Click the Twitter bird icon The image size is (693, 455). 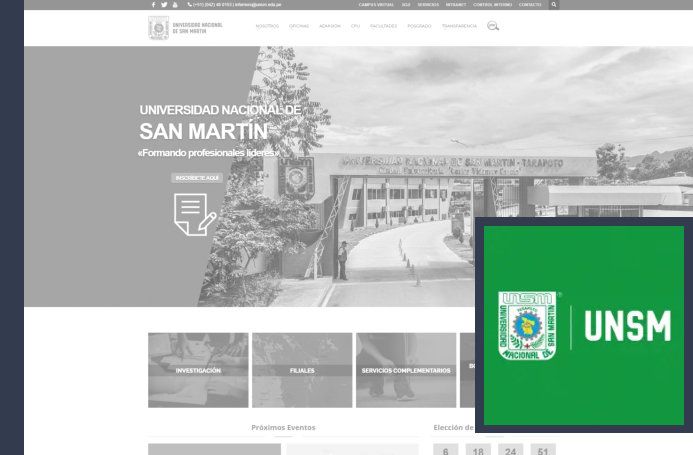pyautogui.click(x=164, y=5)
